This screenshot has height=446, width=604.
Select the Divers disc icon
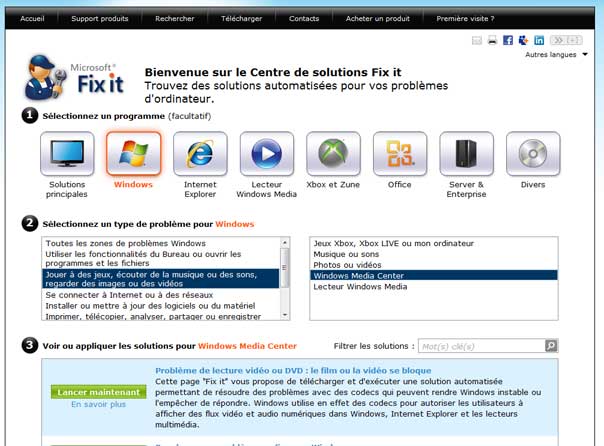click(x=533, y=154)
